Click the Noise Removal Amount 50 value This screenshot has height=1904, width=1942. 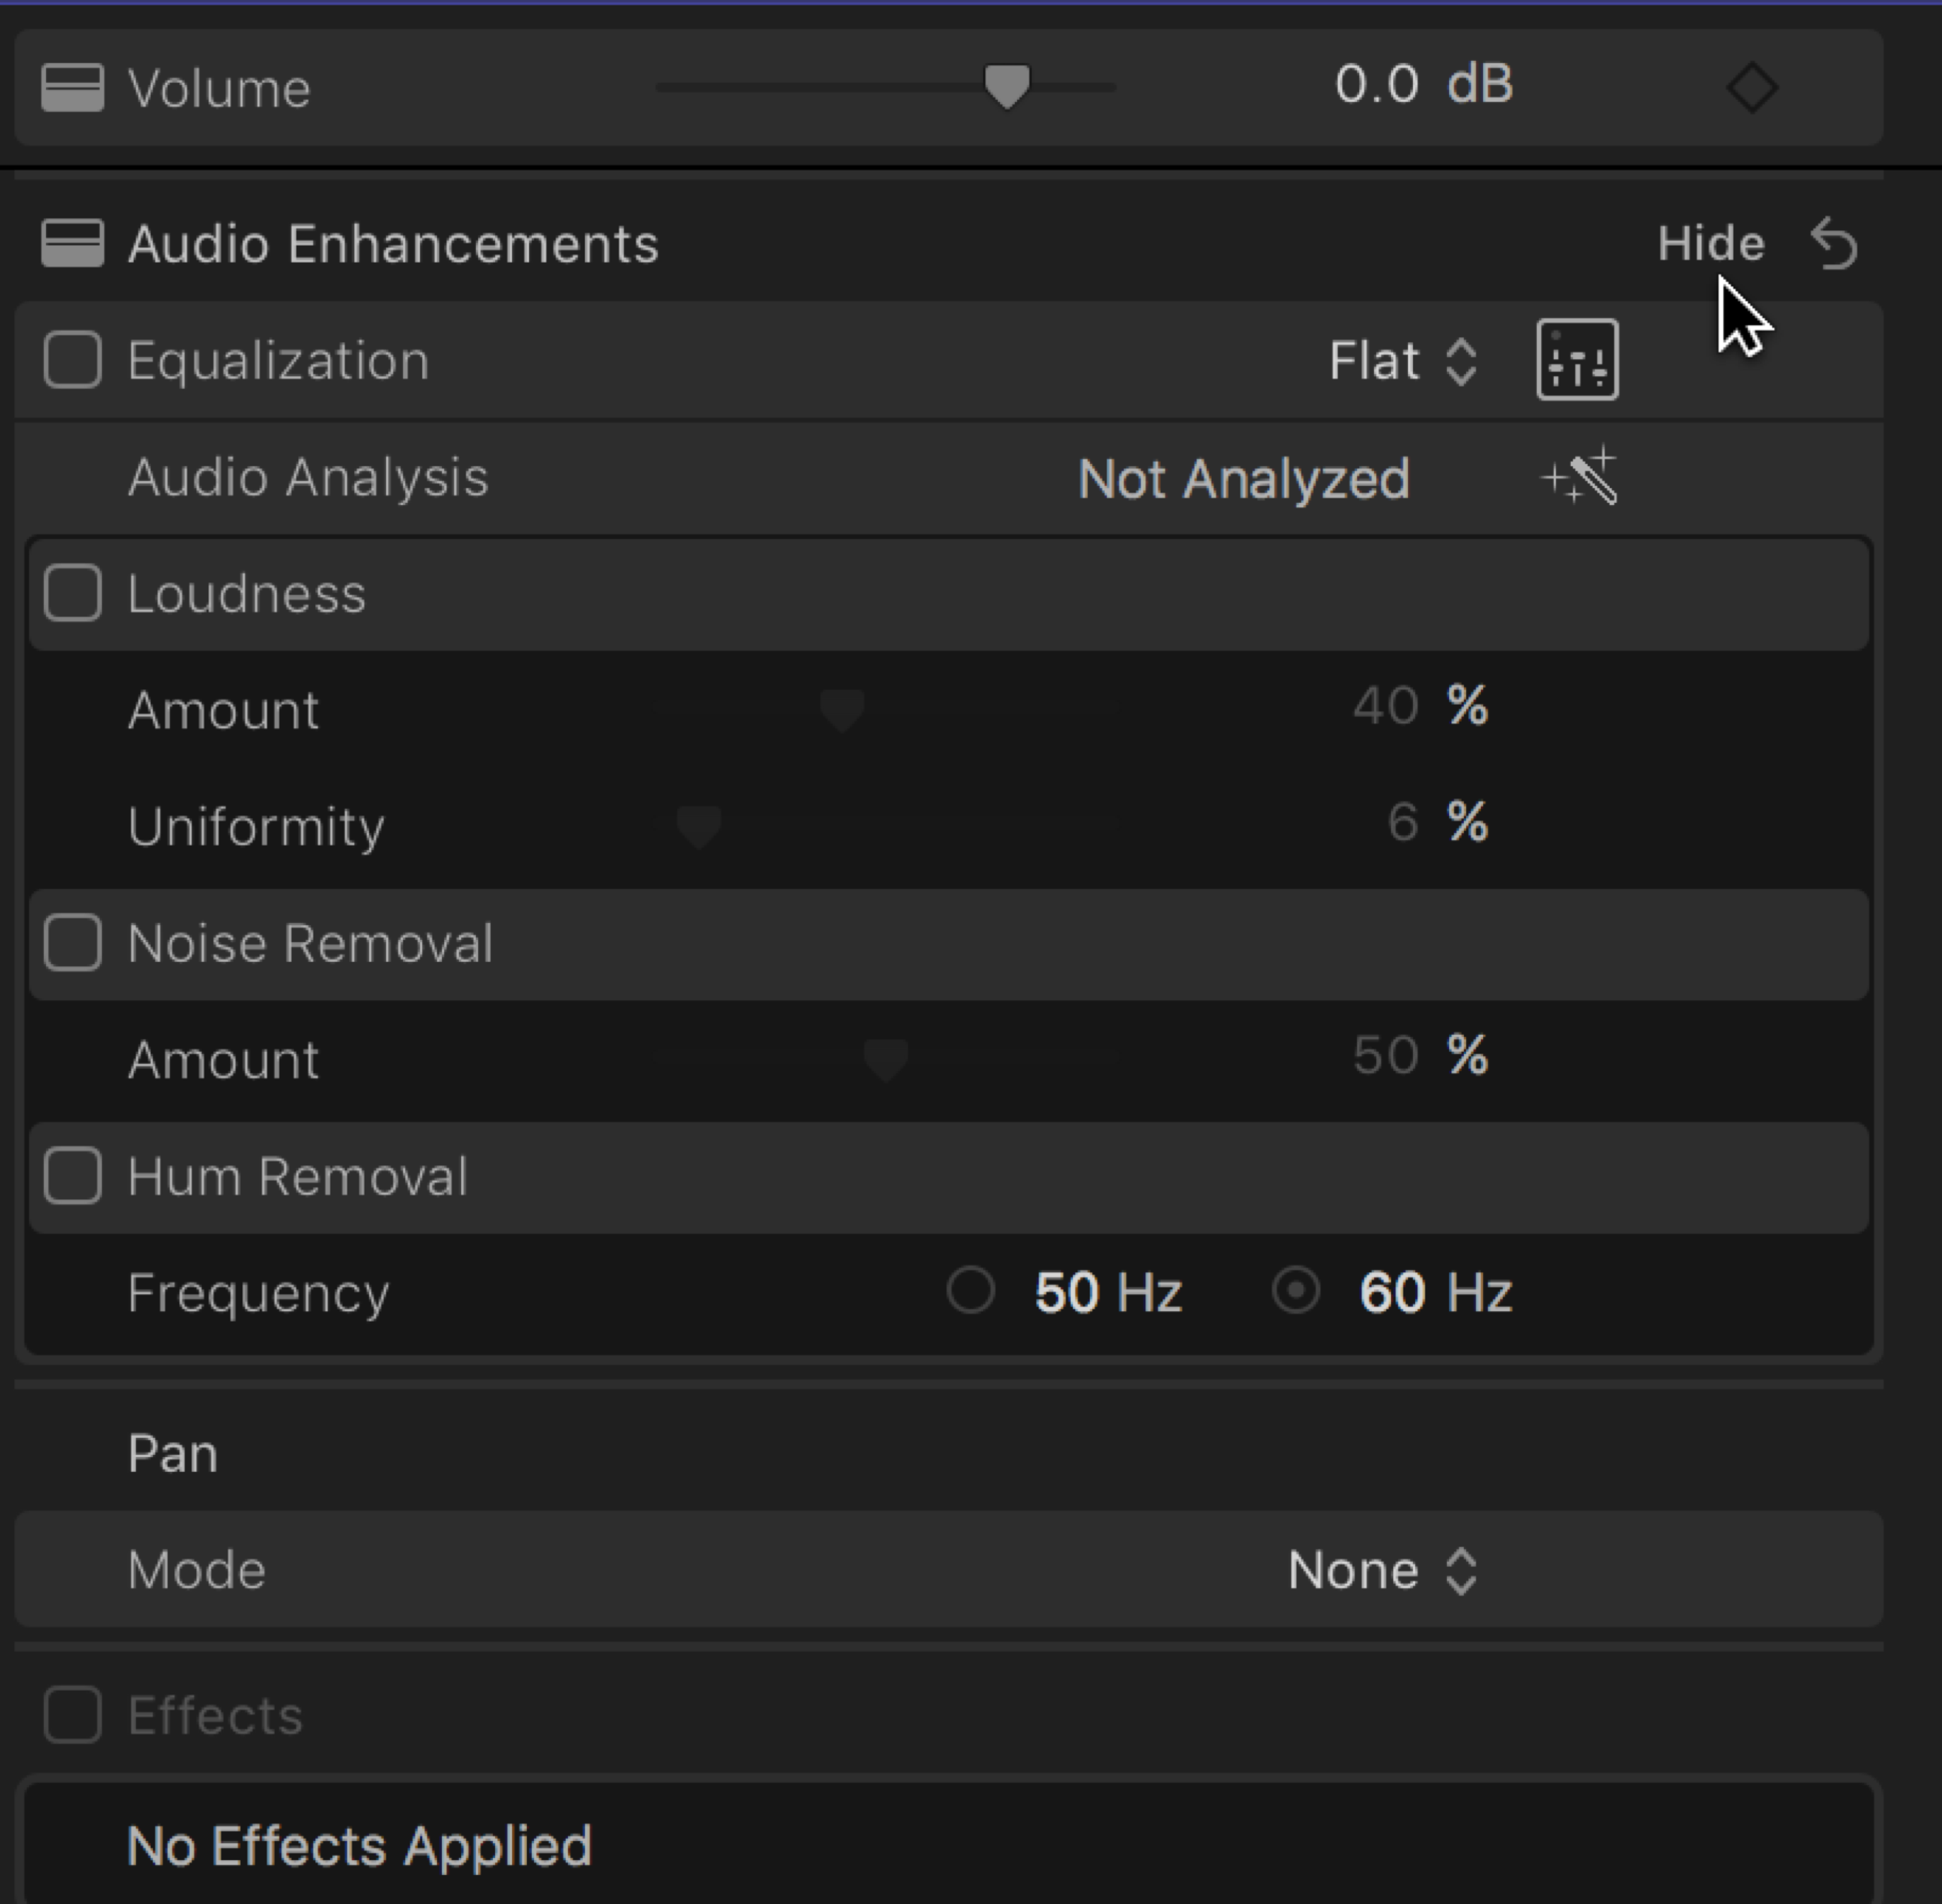[1385, 1056]
